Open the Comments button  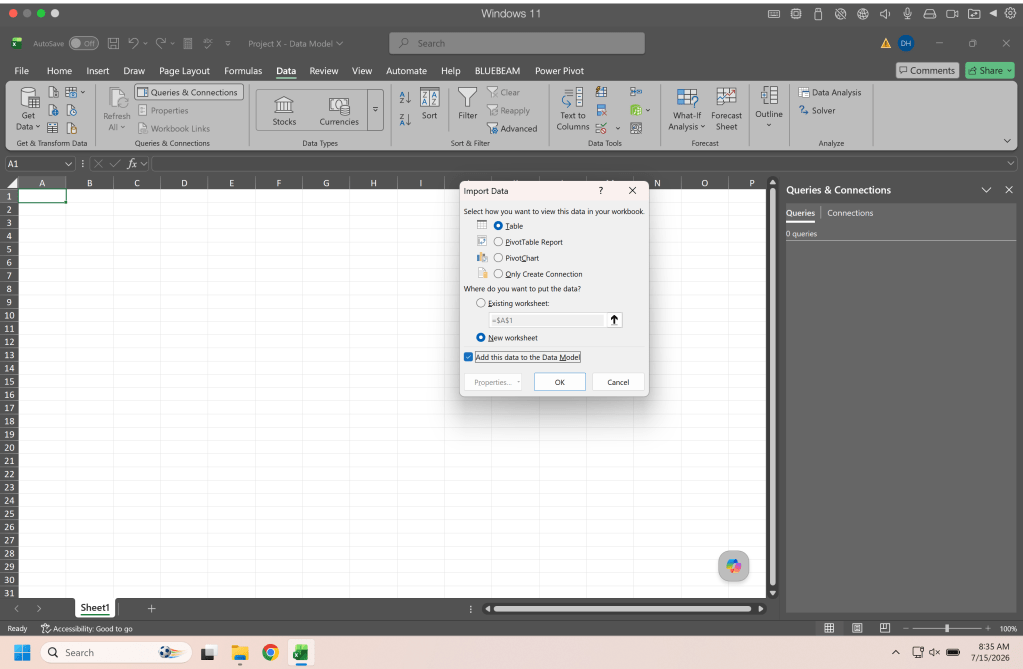click(926, 70)
